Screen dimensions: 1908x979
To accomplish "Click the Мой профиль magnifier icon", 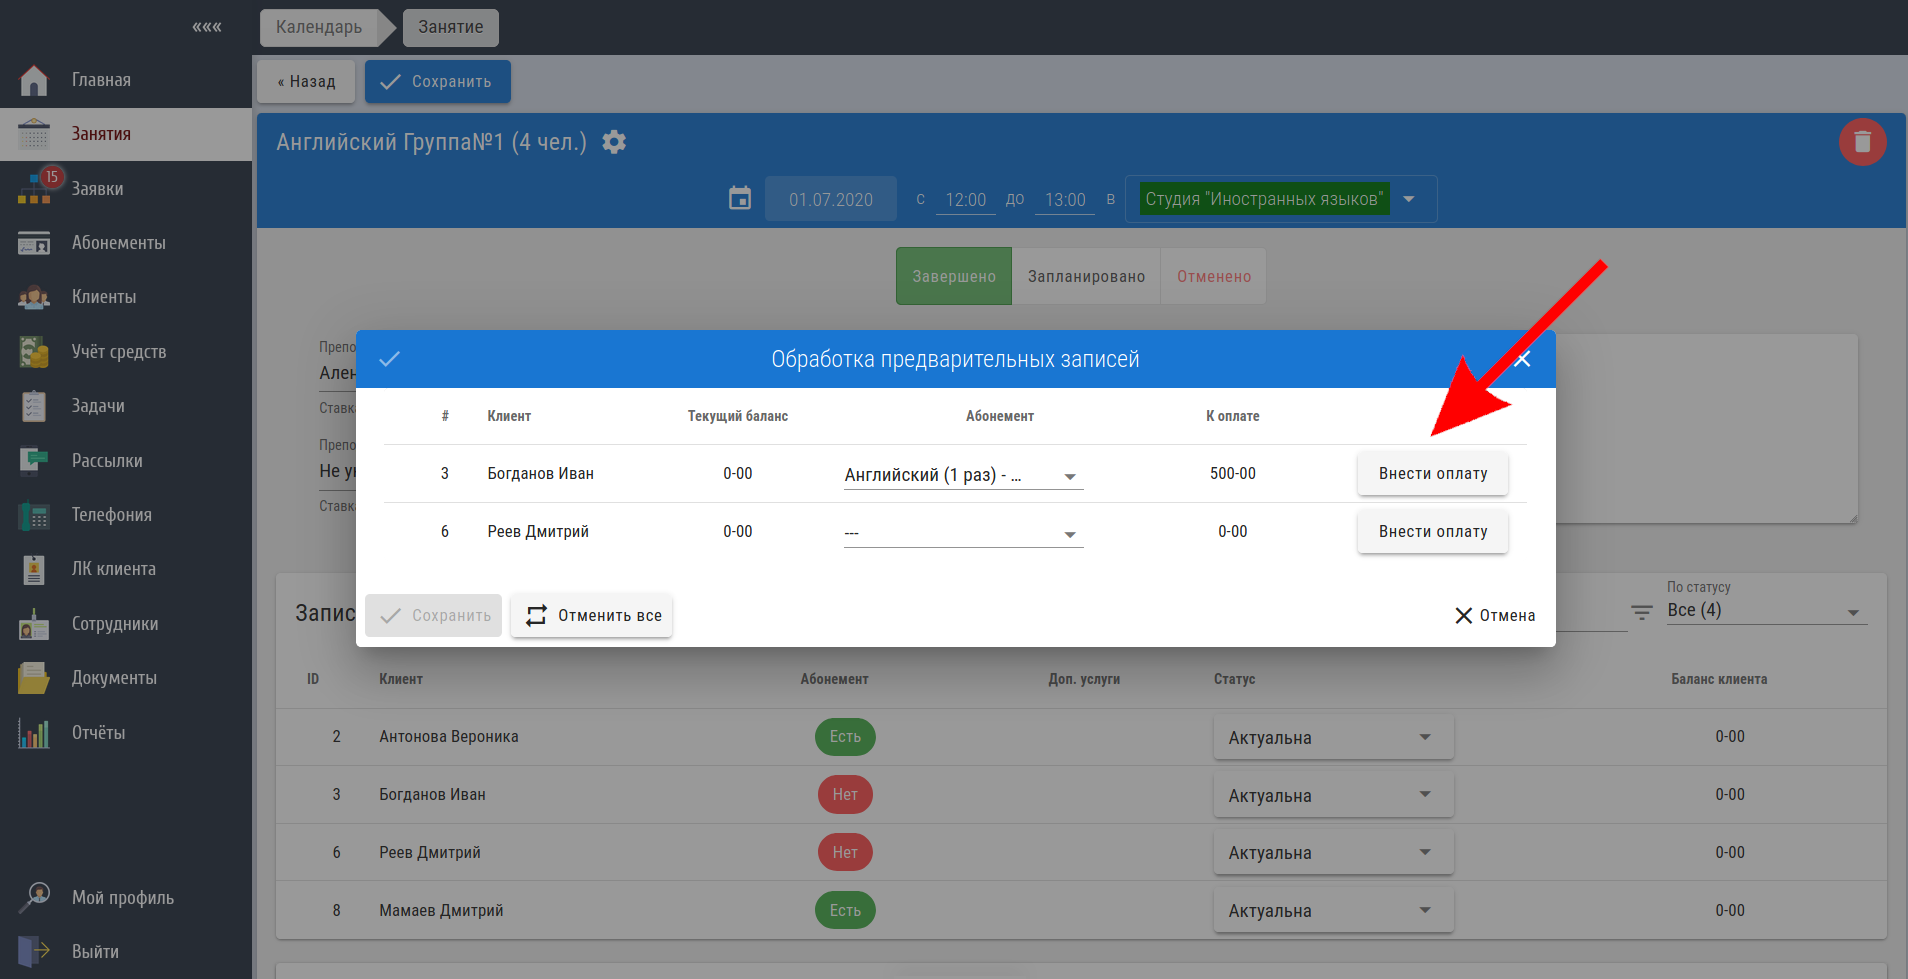I will (34, 897).
